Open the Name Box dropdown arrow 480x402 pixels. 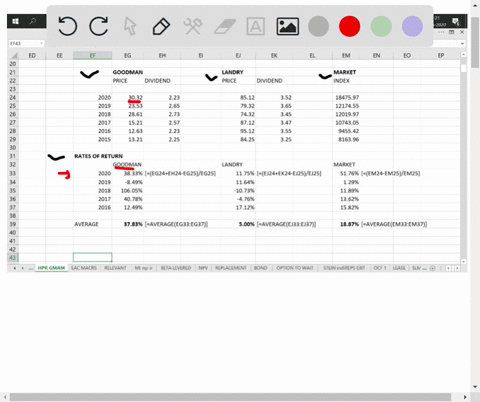click(x=41, y=43)
